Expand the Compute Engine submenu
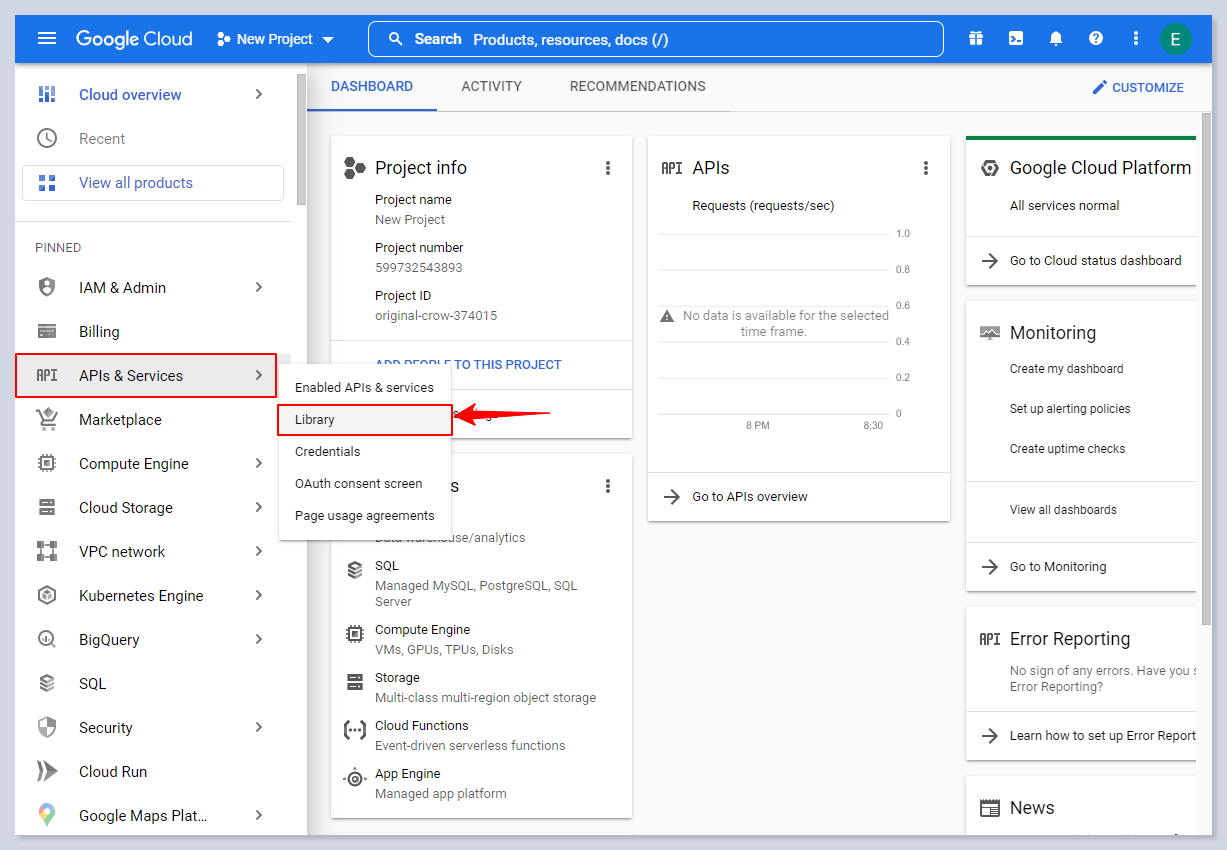This screenshot has height=850, width=1227. point(259,464)
